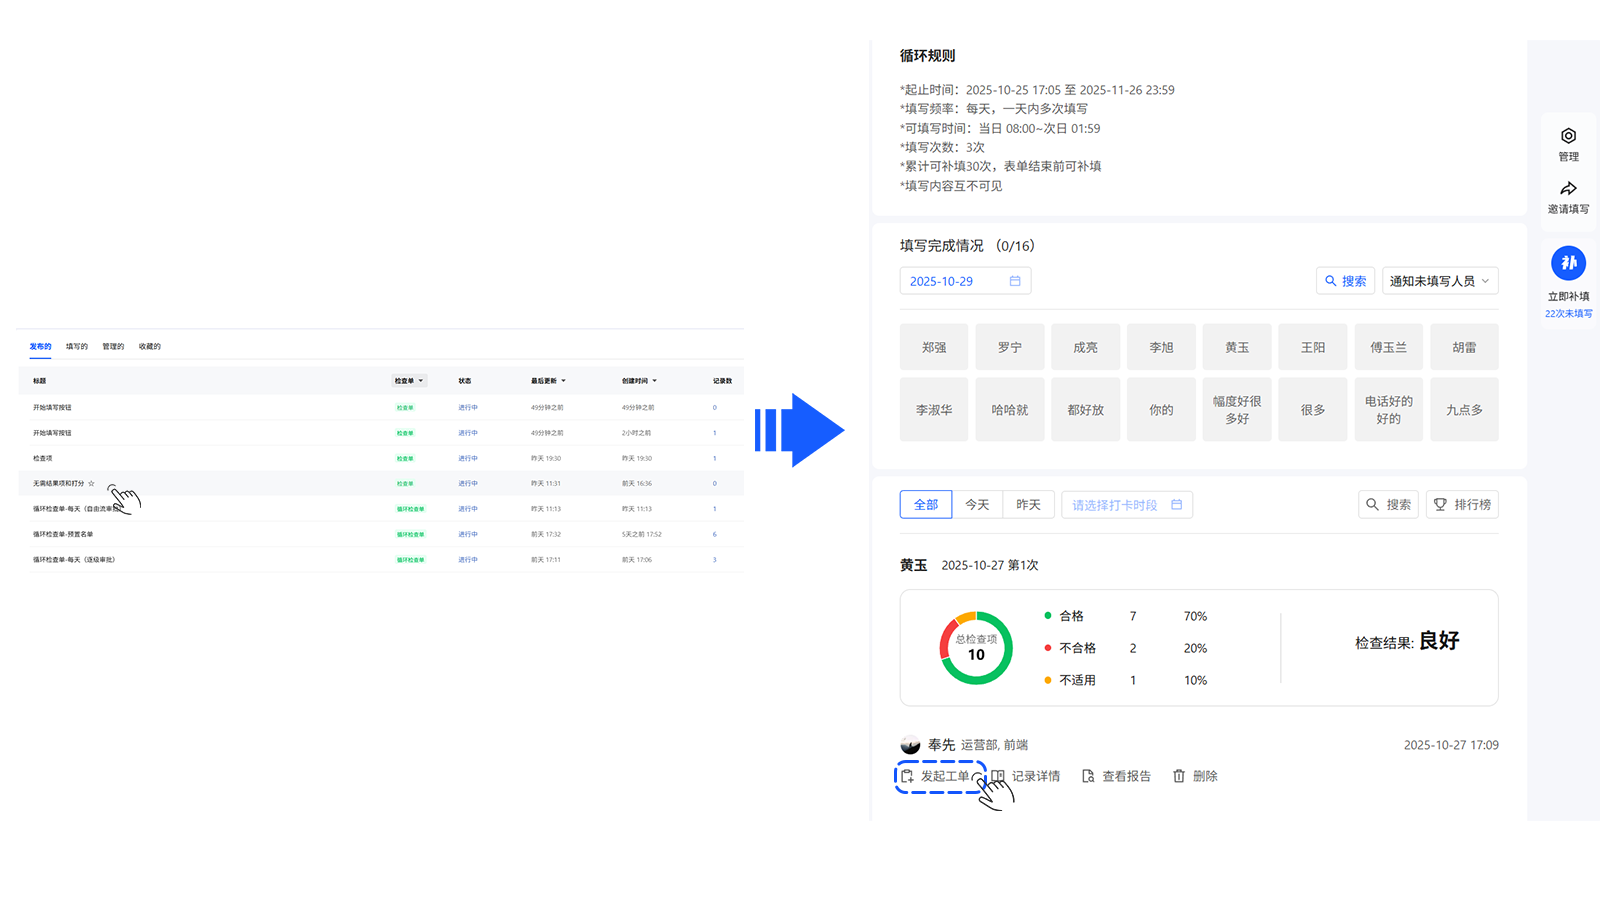This screenshot has height=900, width=1600.
Task: Switch to the 收藏的 tab
Action: coord(148,346)
